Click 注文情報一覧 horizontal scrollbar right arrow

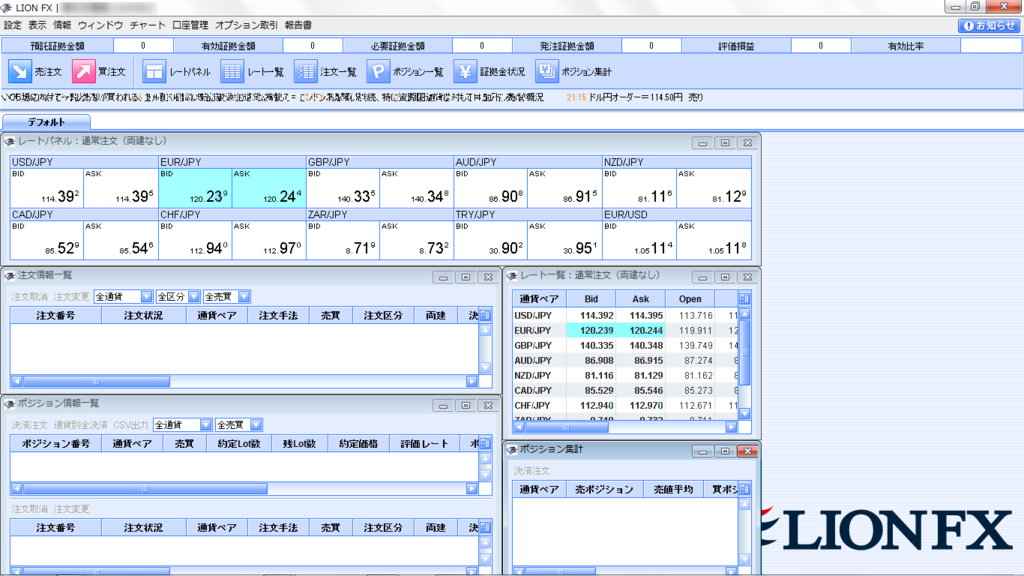[x=472, y=381]
